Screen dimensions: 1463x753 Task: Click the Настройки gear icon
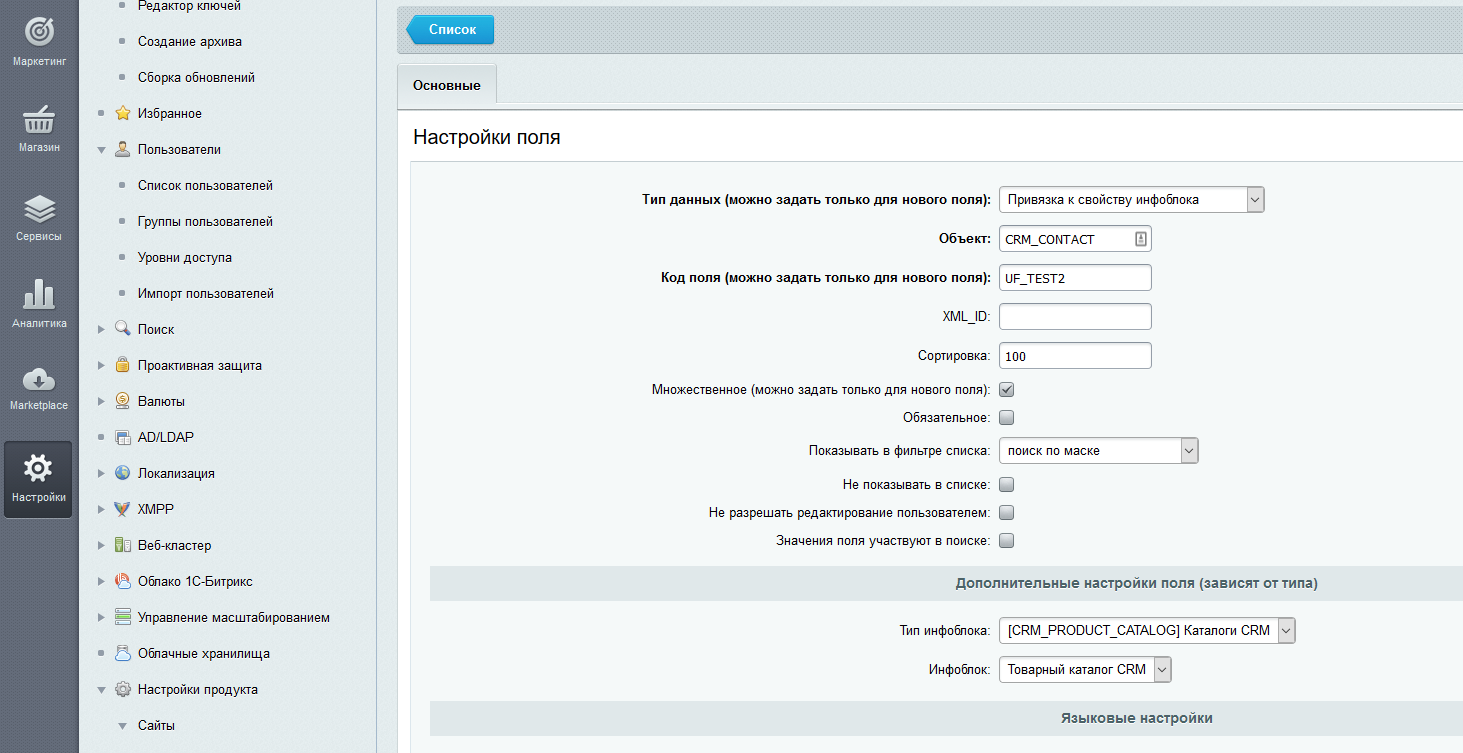coord(38,468)
